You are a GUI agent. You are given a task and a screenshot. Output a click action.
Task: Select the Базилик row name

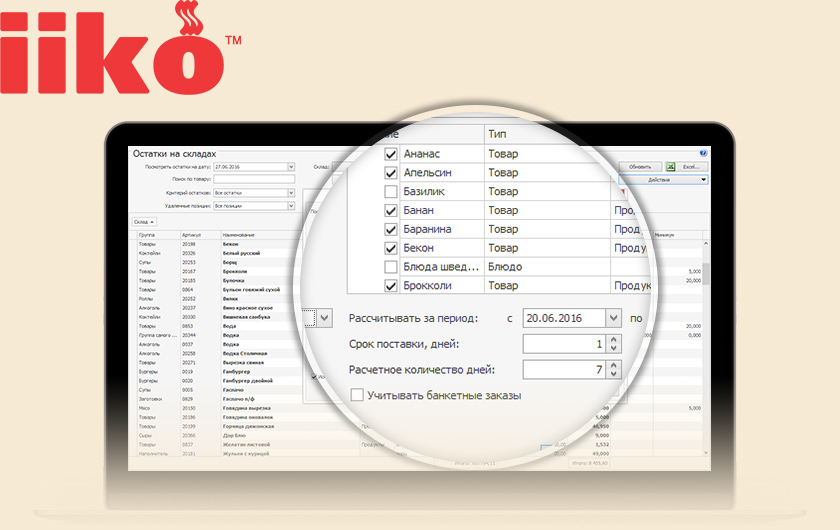coord(424,192)
